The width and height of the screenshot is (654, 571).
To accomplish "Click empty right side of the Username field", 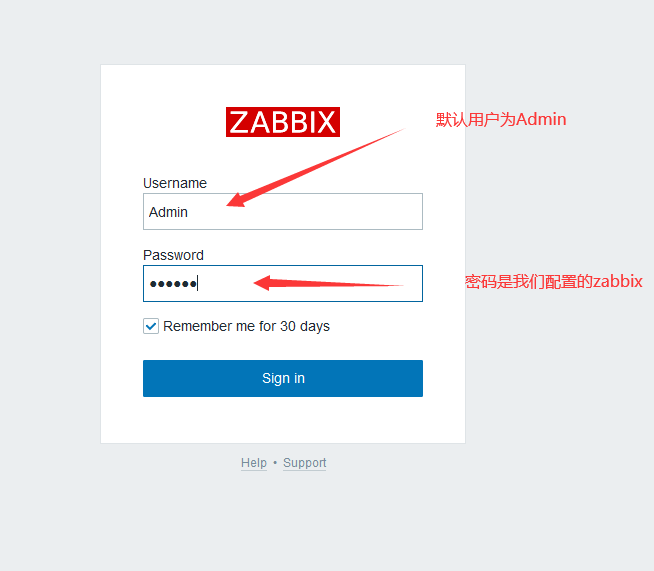I will 355,217.
